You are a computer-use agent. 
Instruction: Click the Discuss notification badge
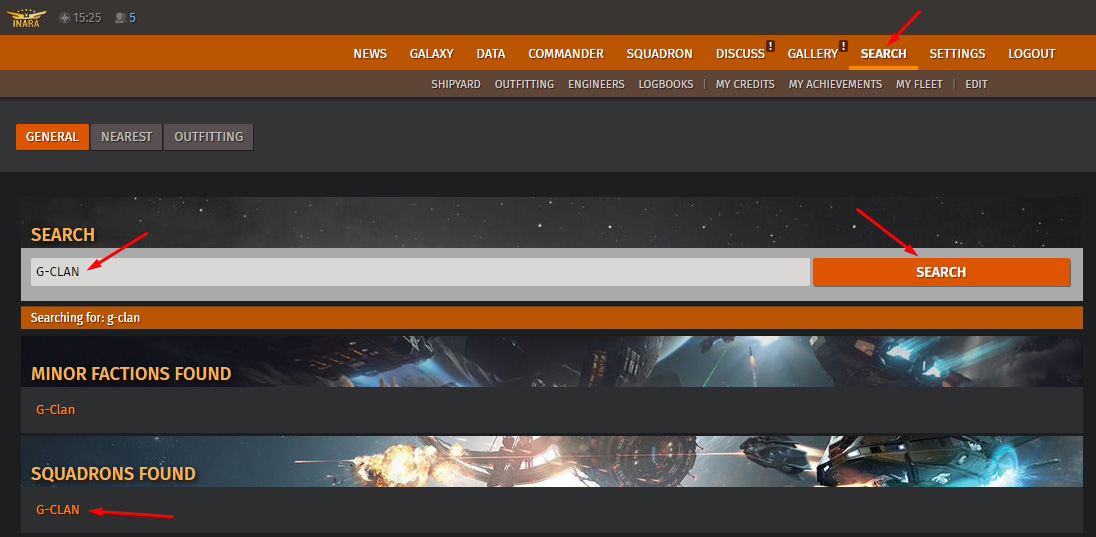pos(770,46)
